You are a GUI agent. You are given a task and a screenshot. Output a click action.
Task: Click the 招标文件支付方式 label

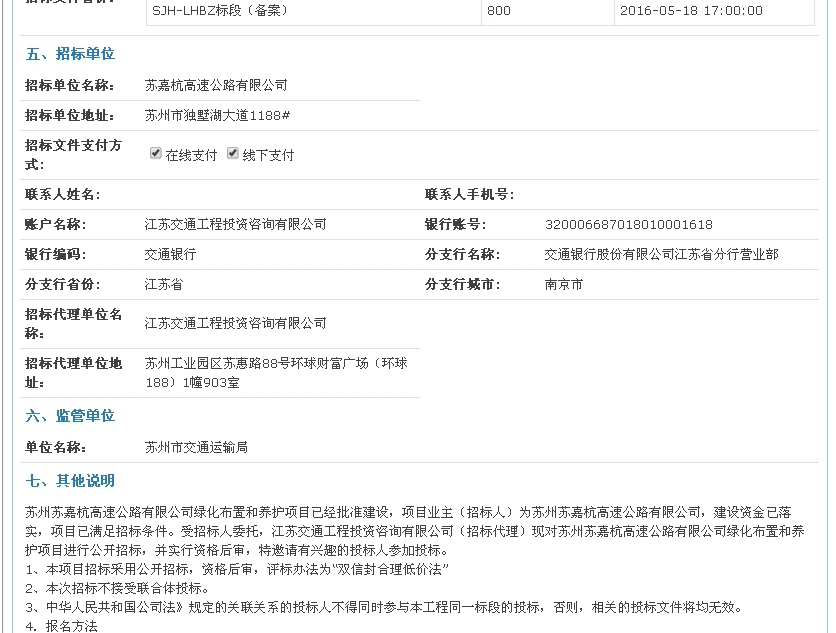73,155
